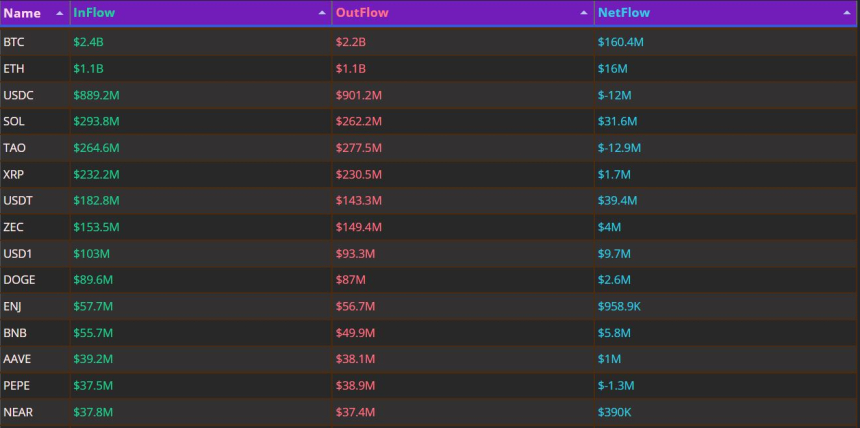This screenshot has height=428, width=860.
Task: Click XRP outflow value $230.5M
Action: (x=359, y=174)
